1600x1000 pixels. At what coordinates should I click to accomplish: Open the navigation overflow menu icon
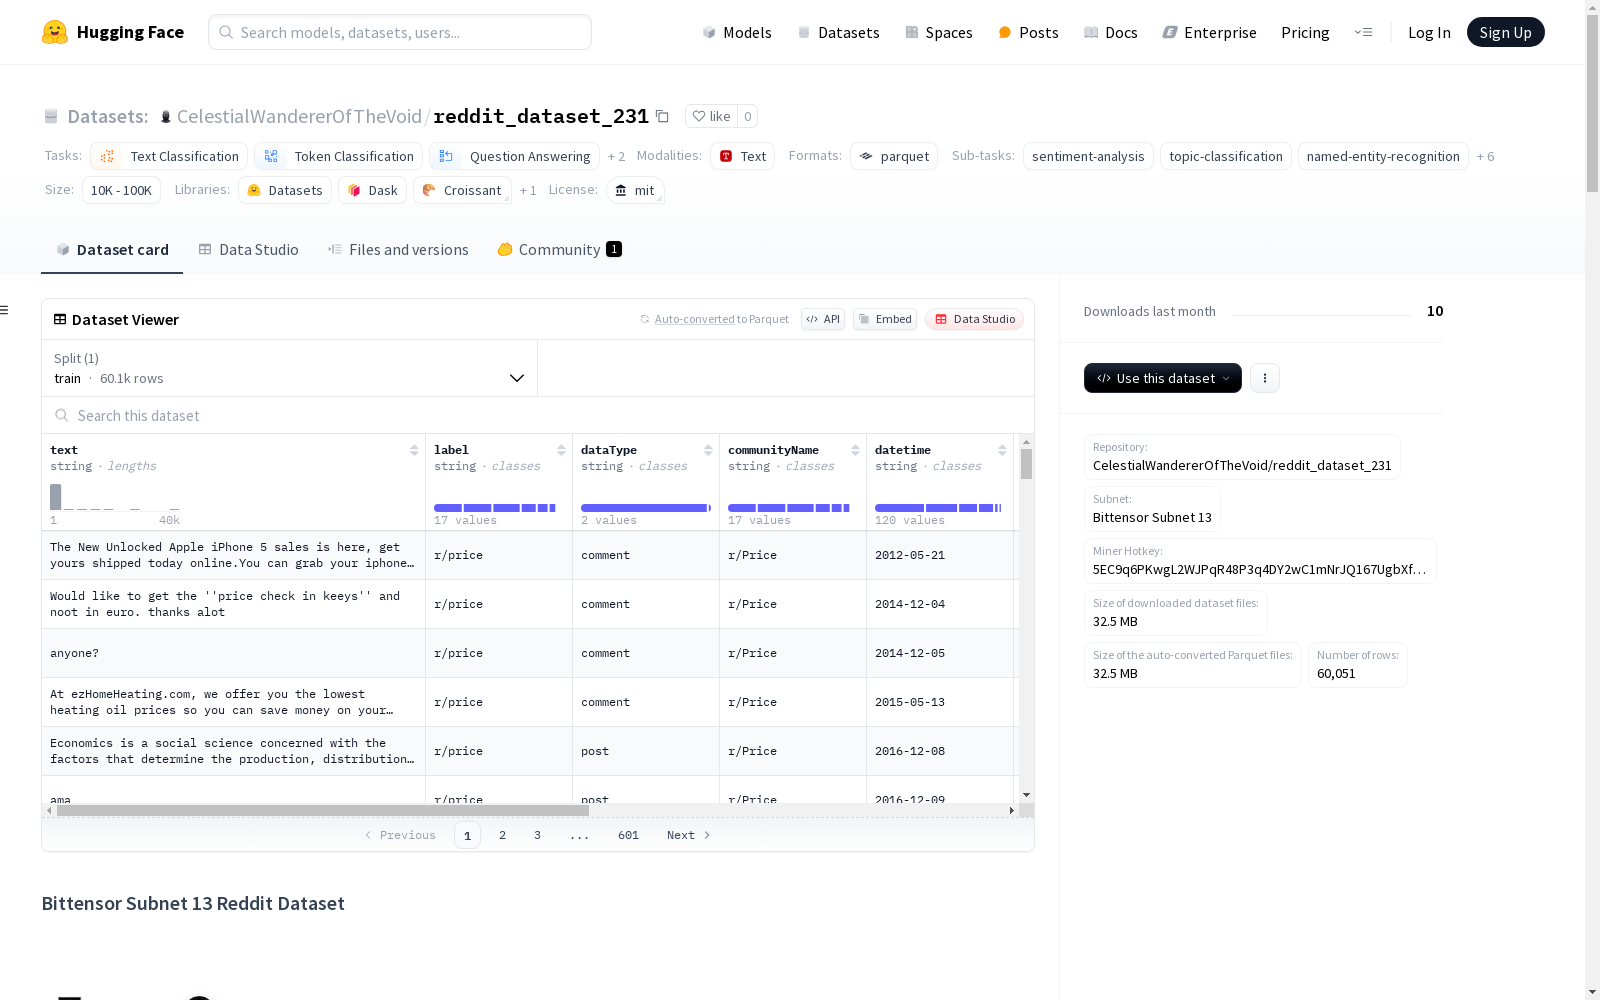click(1363, 32)
